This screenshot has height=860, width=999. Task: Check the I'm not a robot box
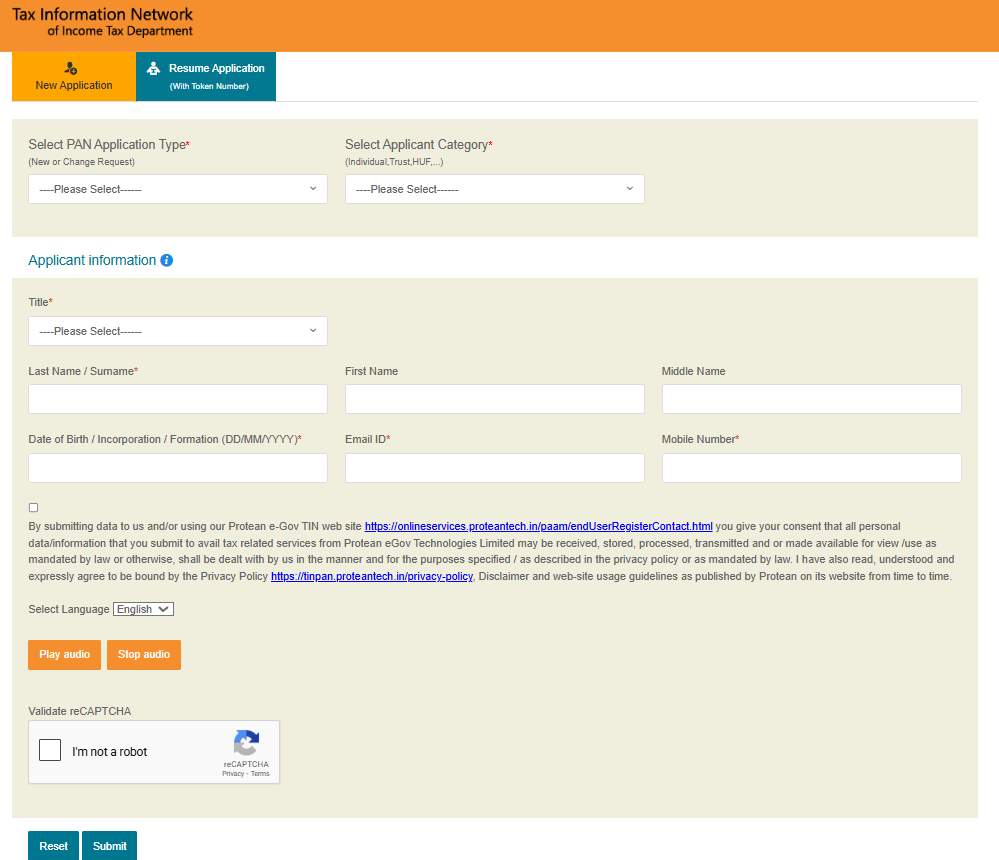coord(49,749)
